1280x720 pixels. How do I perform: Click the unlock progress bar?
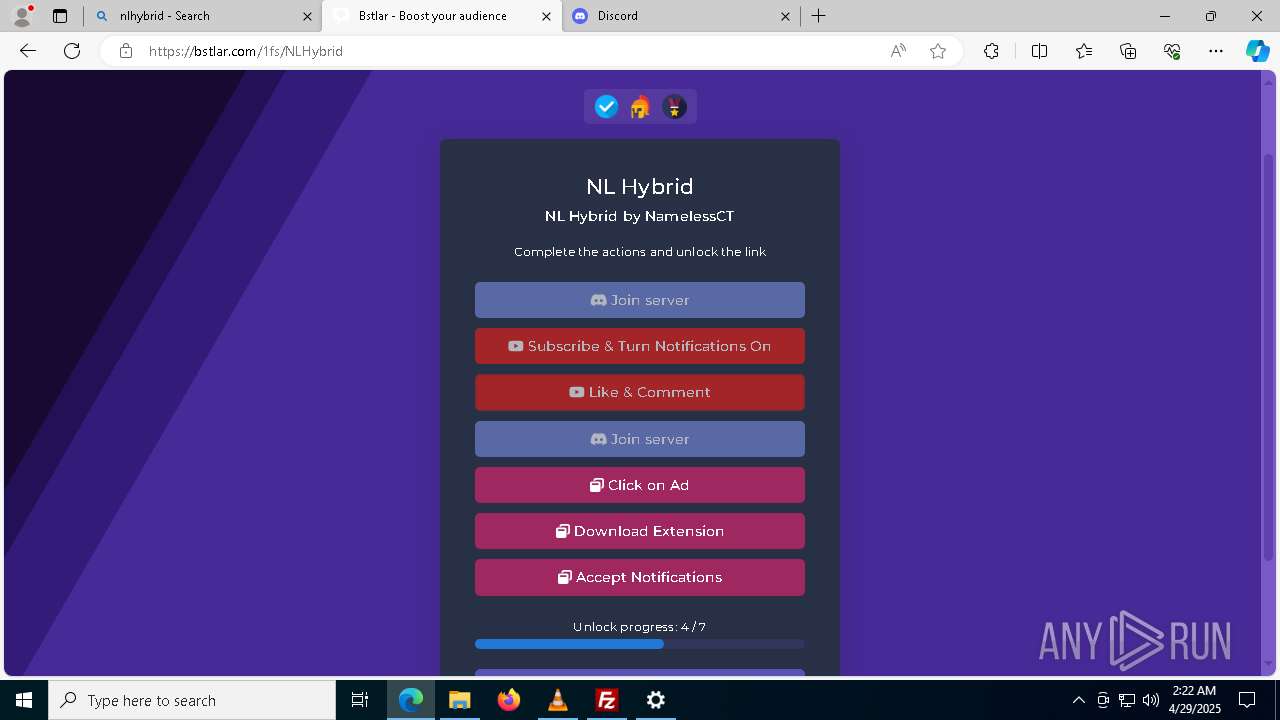point(640,644)
